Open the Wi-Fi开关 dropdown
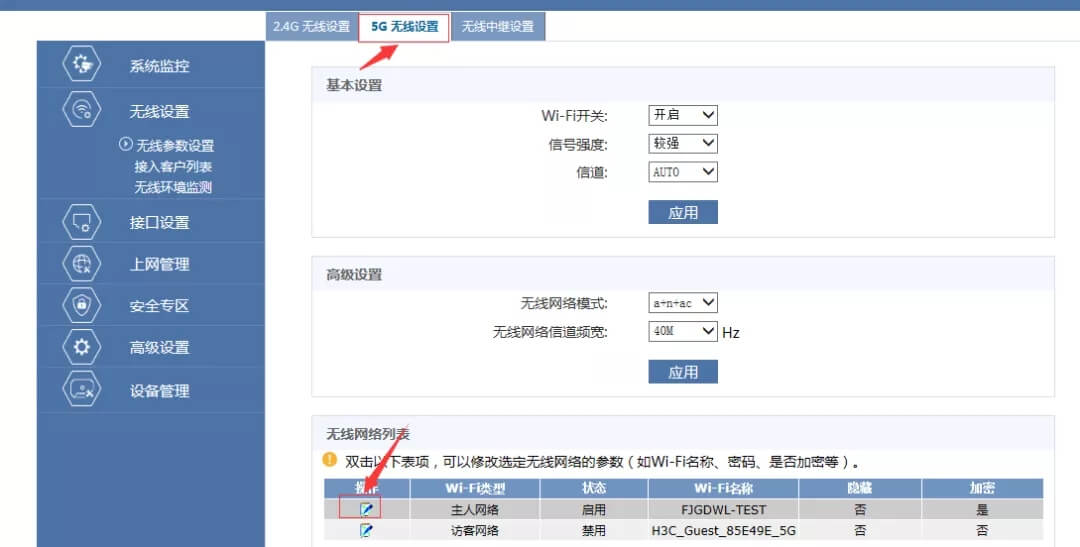 point(683,115)
